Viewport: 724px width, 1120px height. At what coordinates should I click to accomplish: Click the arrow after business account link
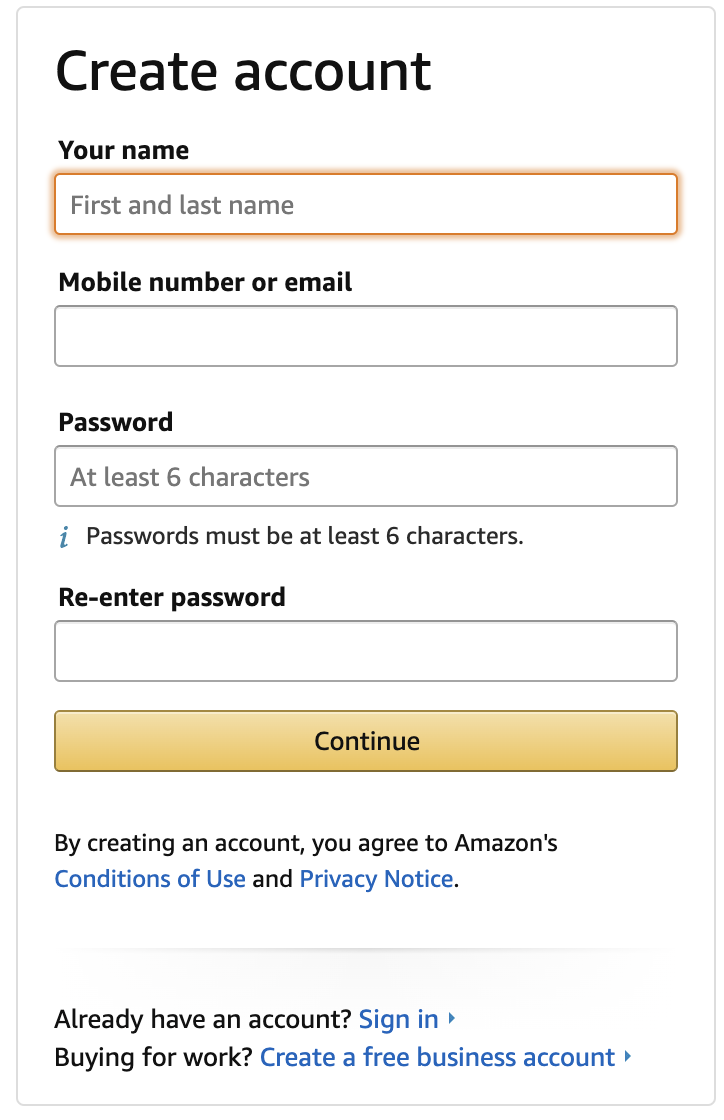pyautogui.click(x=628, y=1057)
